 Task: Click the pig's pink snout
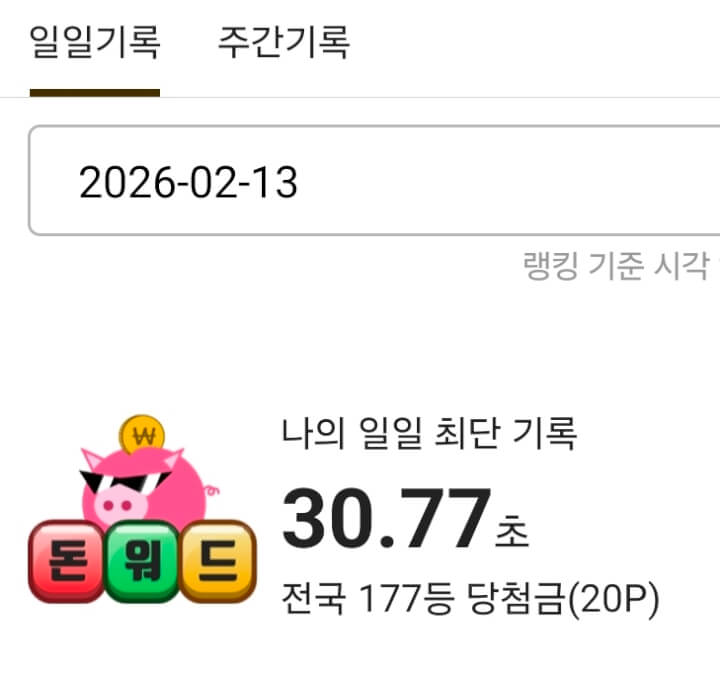[x=120, y=505]
